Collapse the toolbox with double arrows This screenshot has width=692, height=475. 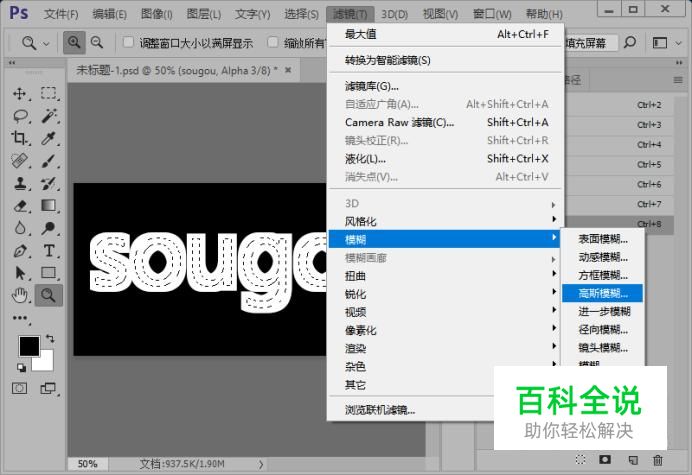12,63
